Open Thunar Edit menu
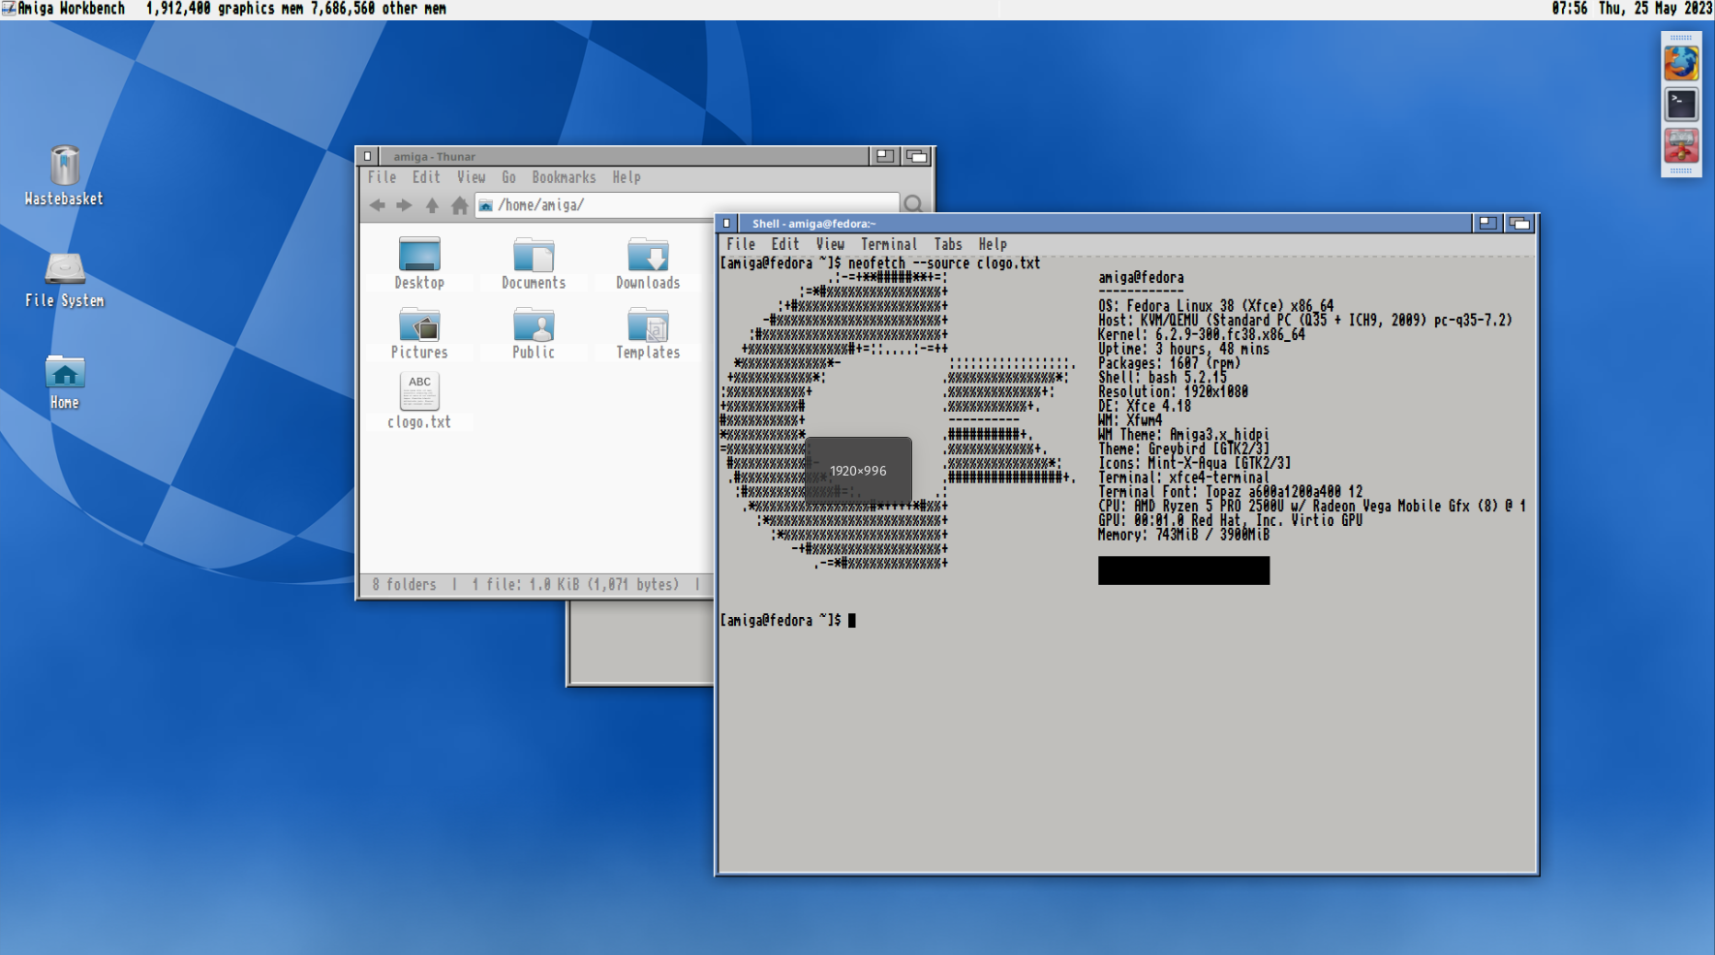This screenshot has height=955, width=1715. tap(426, 177)
